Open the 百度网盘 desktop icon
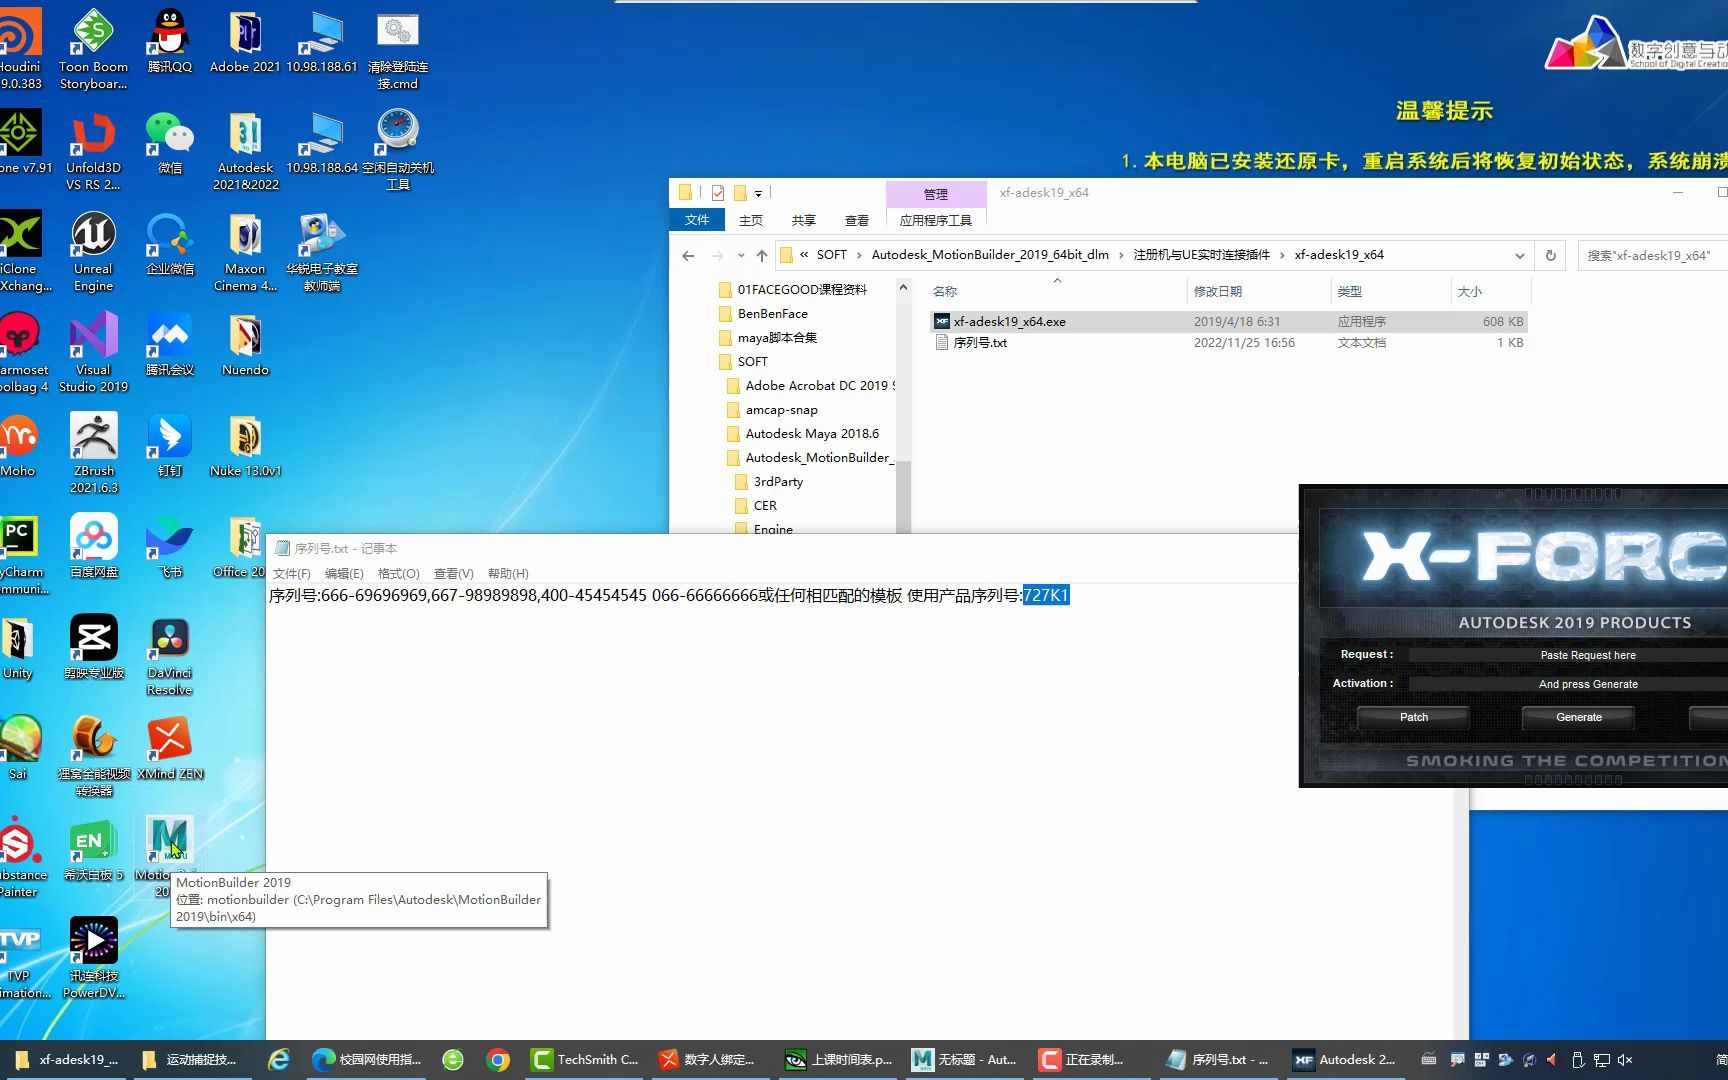The width and height of the screenshot is (1728, 1080). [93, 546]
